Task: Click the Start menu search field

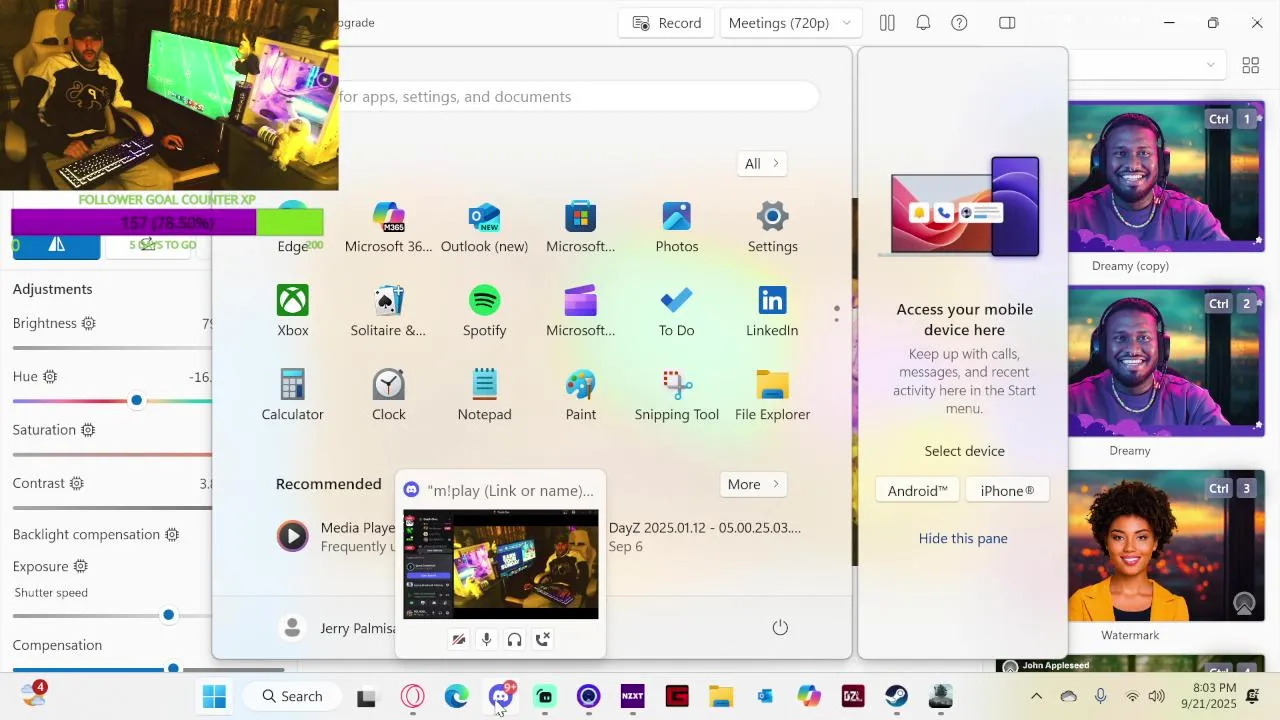Action: [x=578, y=97]
